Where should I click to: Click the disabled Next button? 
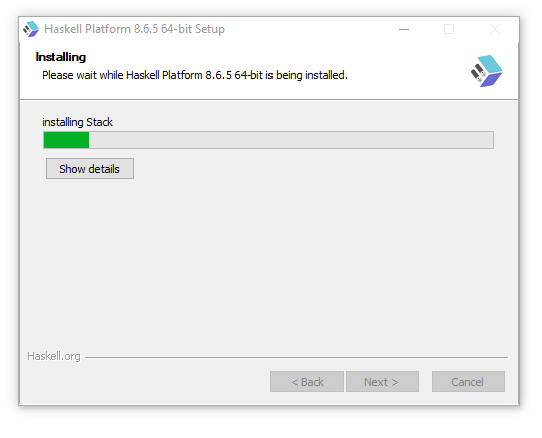(382, 382)
